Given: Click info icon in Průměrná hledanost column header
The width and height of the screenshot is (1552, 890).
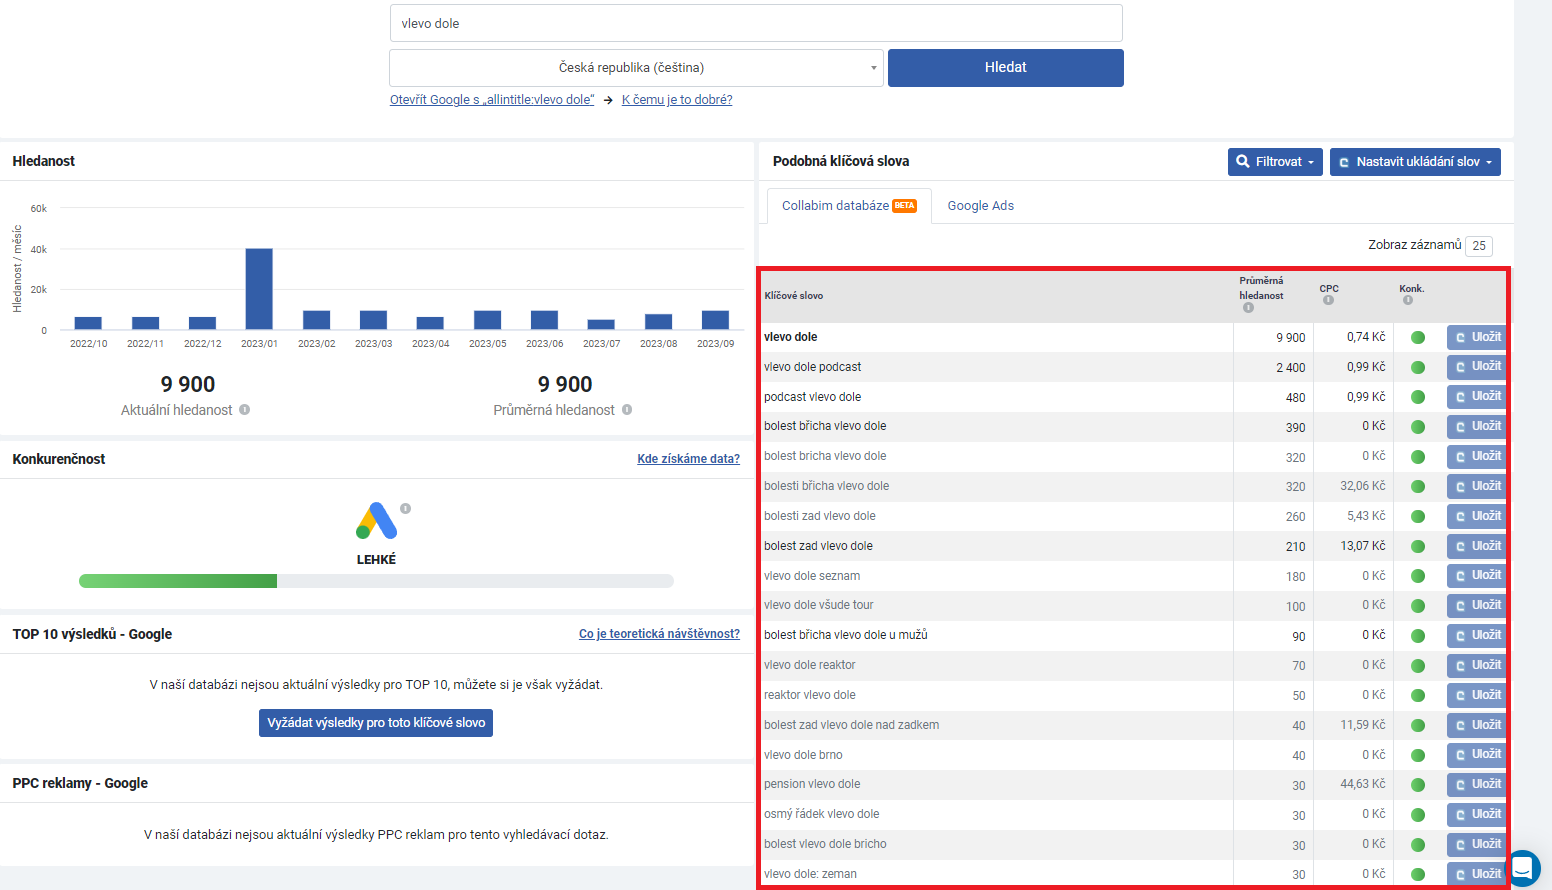Looking at the screenshot, I should coord(1248,308).
